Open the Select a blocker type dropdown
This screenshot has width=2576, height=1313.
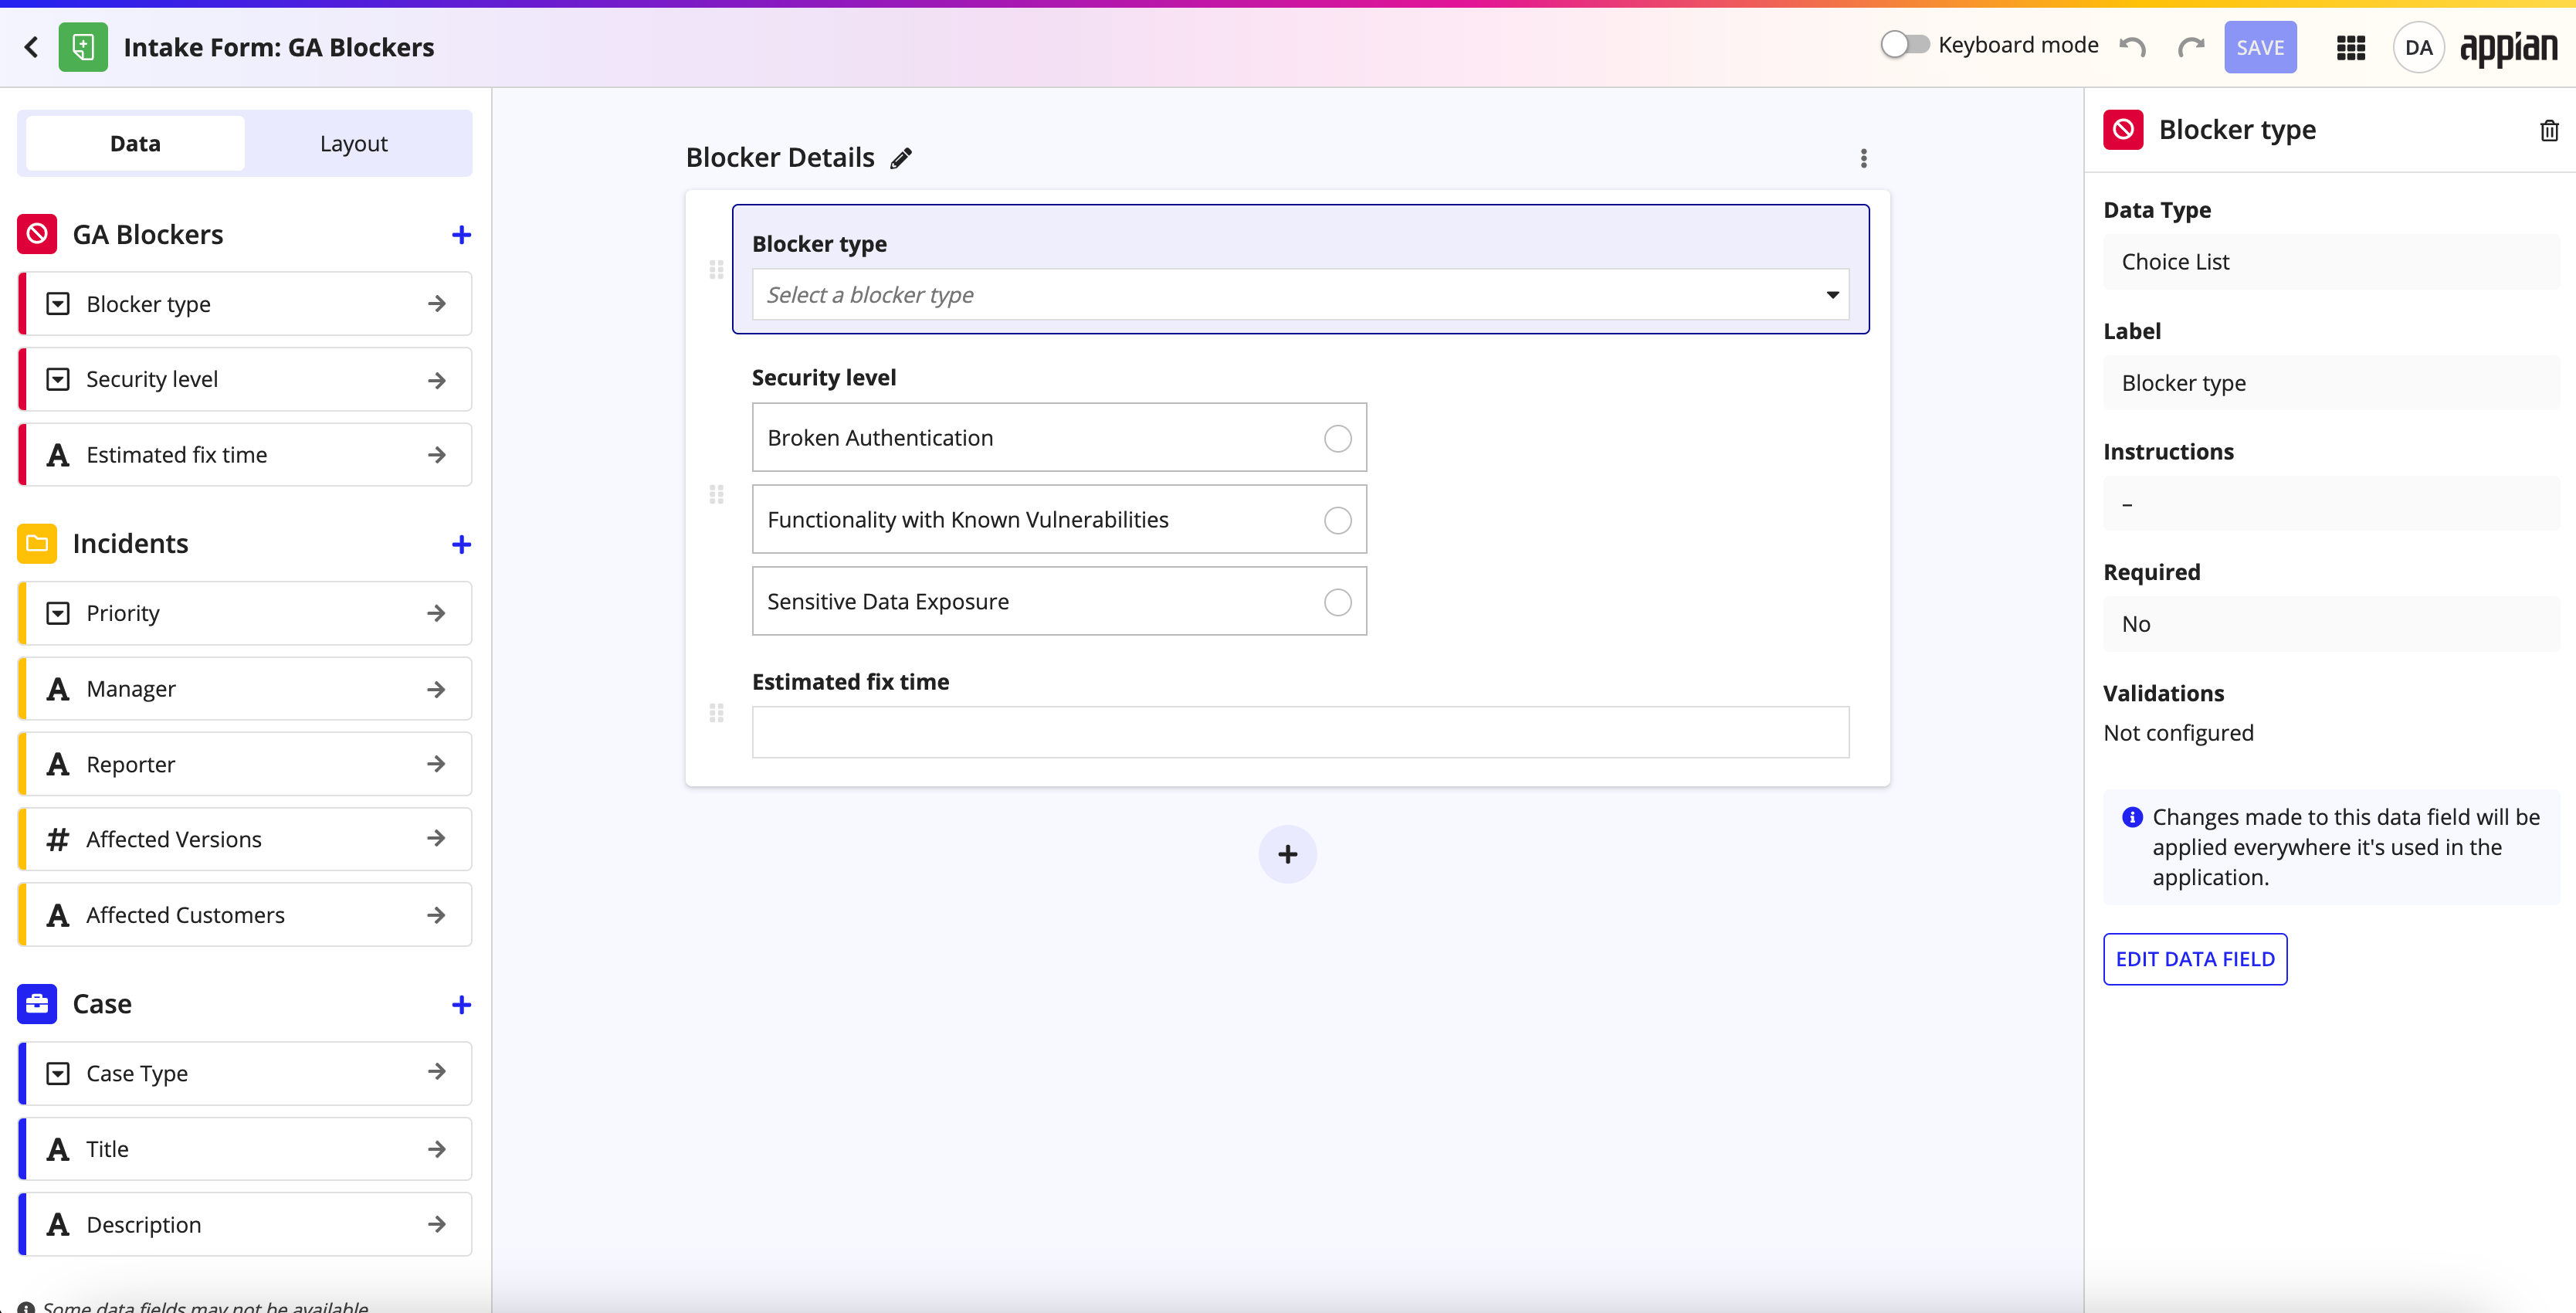pos(1300,295)
